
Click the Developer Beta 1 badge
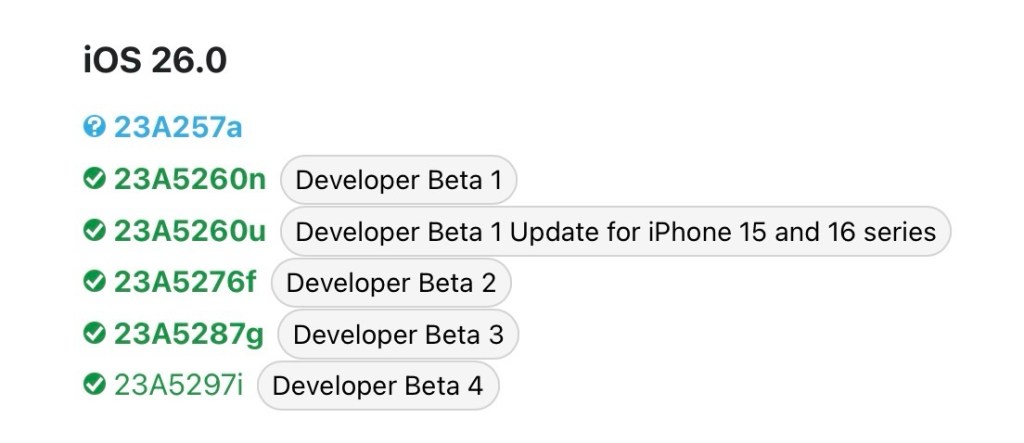pyautogui.click(x=398, y=181)
